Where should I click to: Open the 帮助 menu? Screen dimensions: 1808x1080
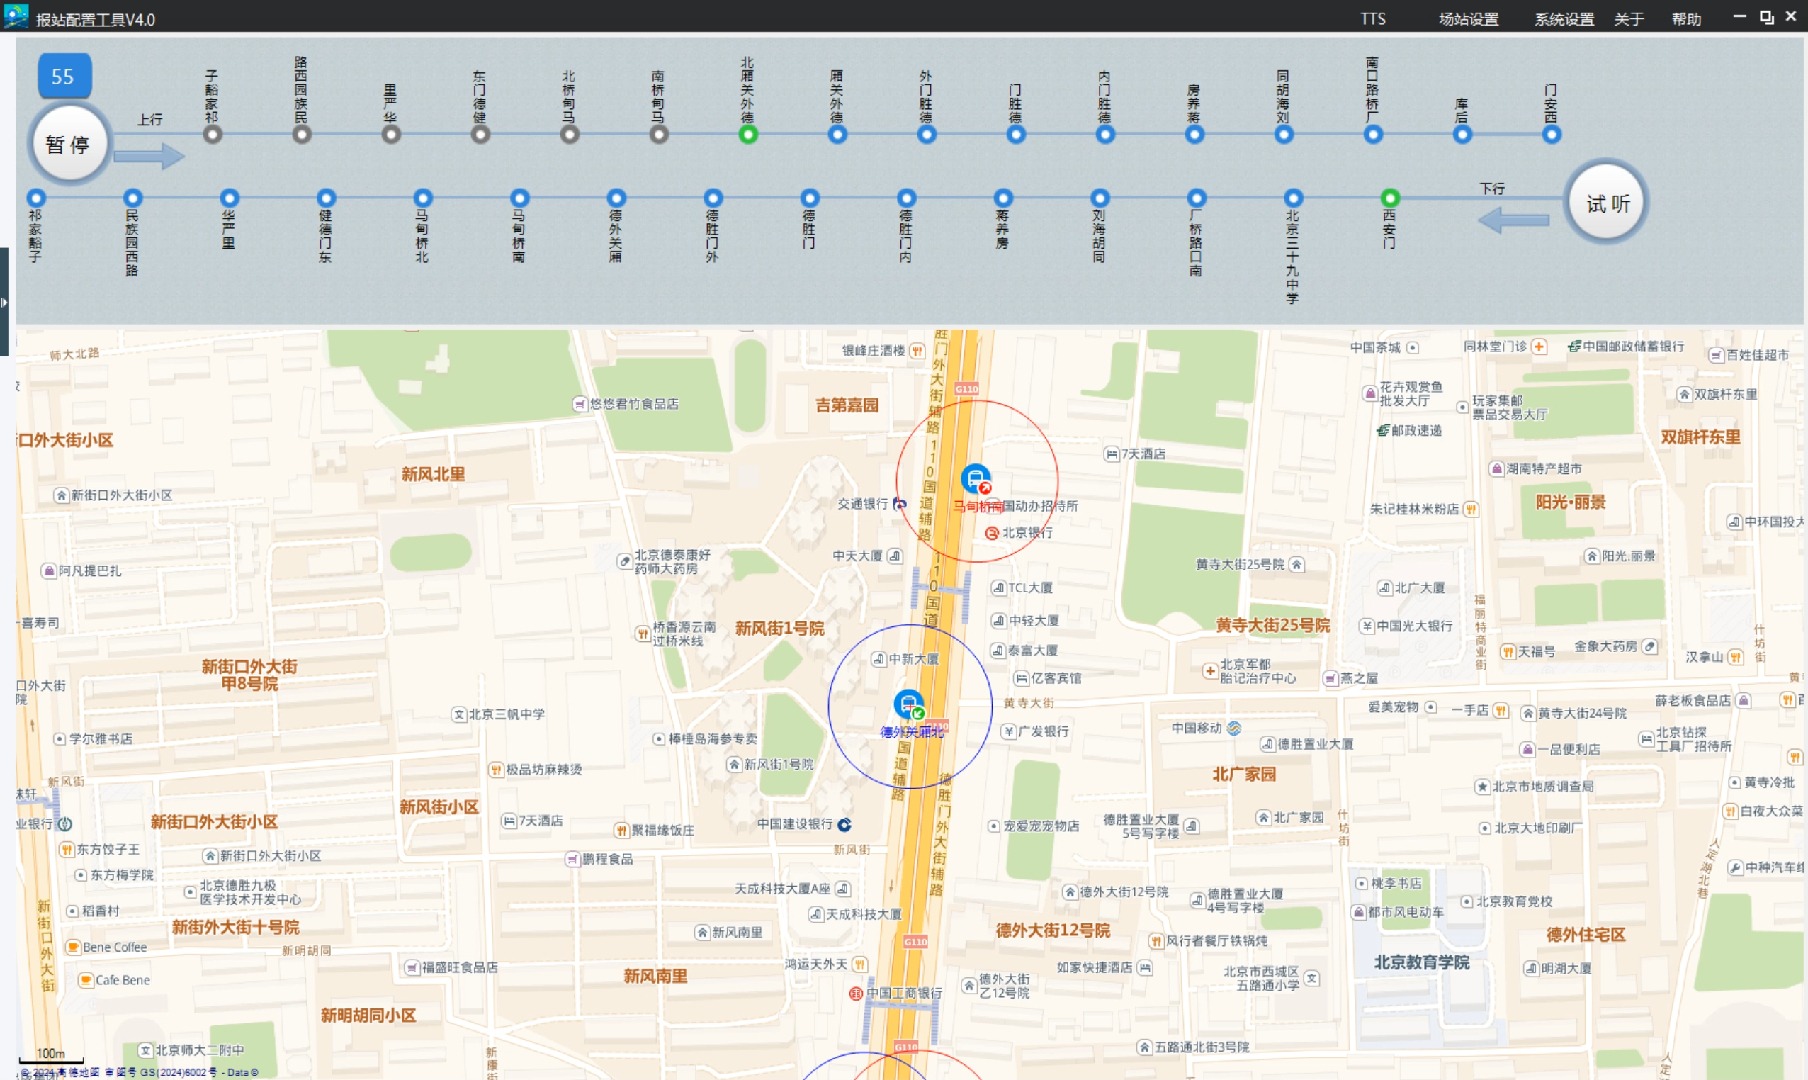click(1686, 19)
